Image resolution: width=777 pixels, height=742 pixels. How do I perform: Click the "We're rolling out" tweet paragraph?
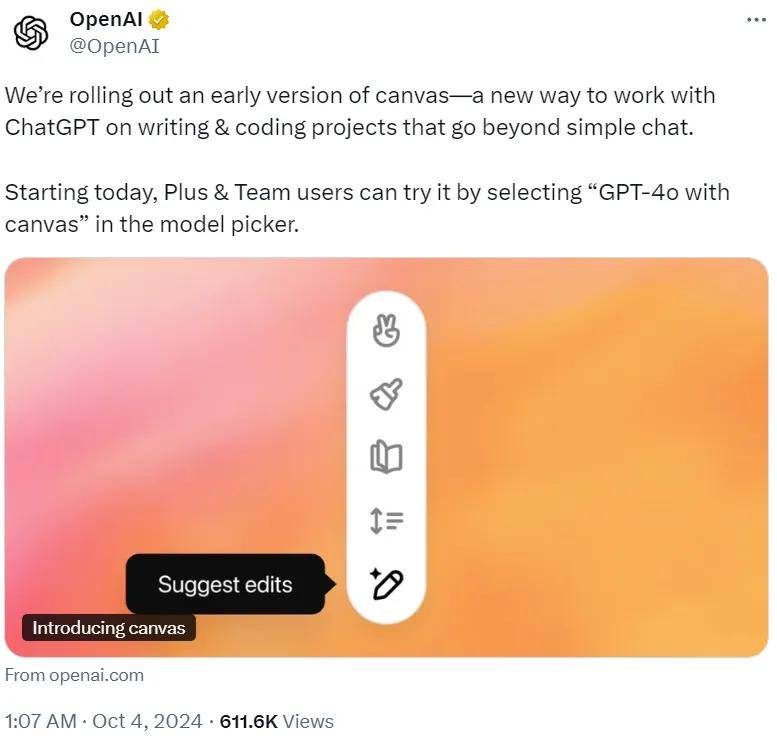(360, 111)
